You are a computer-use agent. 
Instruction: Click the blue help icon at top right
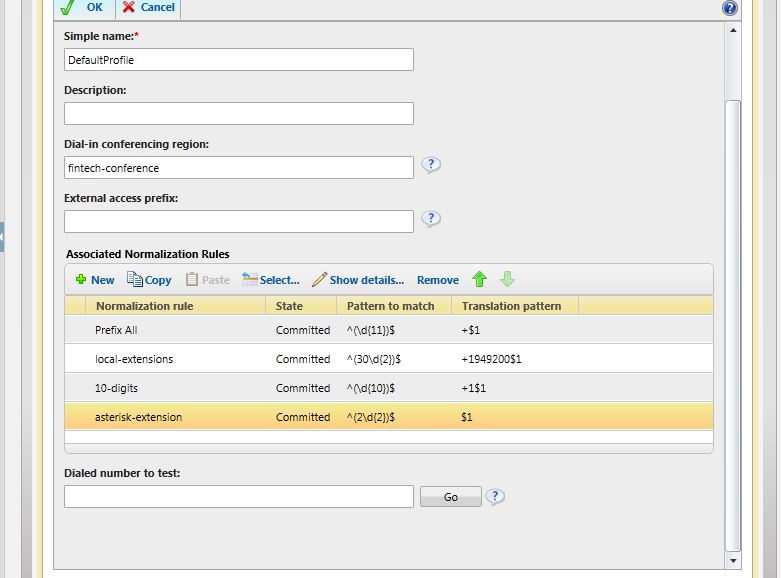click(x=730, y=8)
